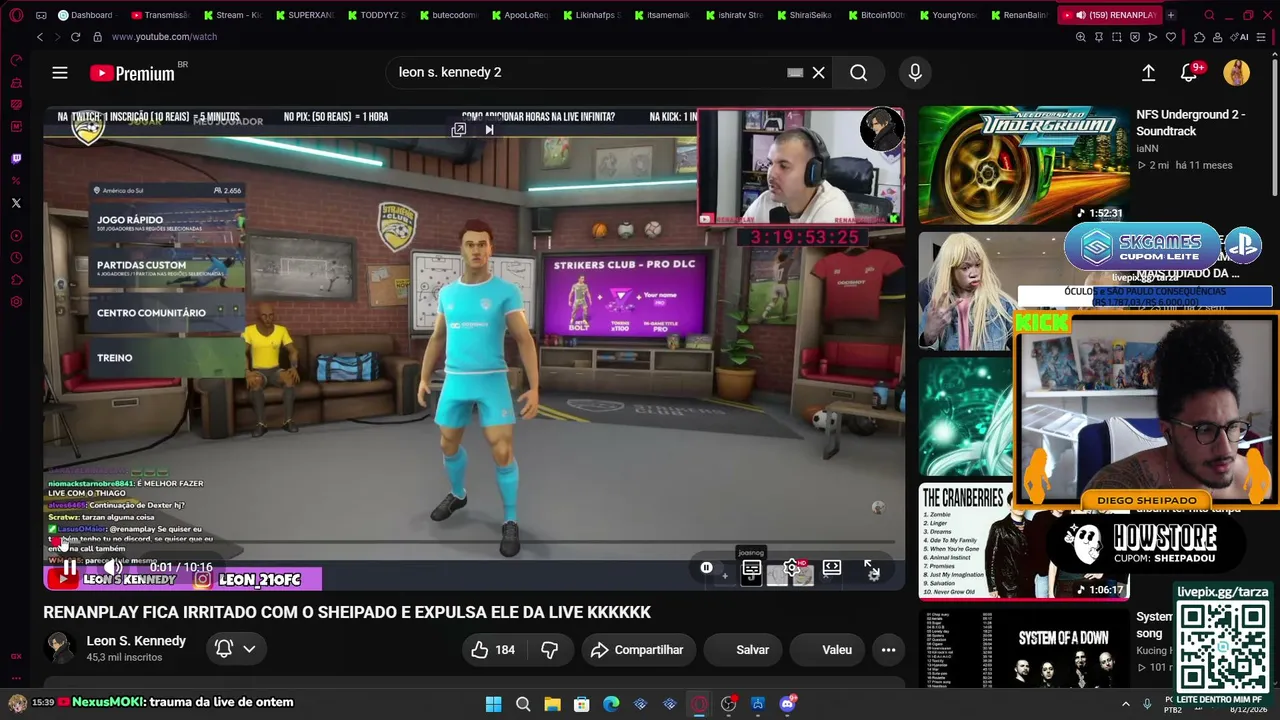This screenshot has height=720, width=1280.
Task: Clear the search box text
Action: pyautogui.click(x=818, y=73)
